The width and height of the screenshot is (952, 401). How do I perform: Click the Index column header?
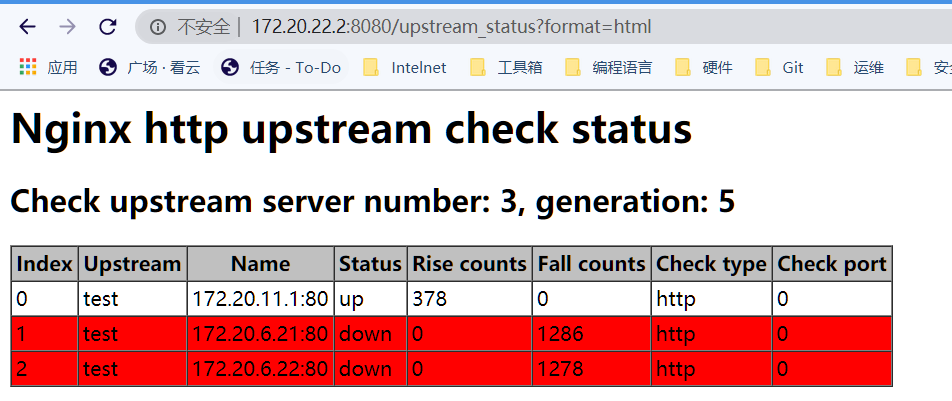(x=45, y=264)
